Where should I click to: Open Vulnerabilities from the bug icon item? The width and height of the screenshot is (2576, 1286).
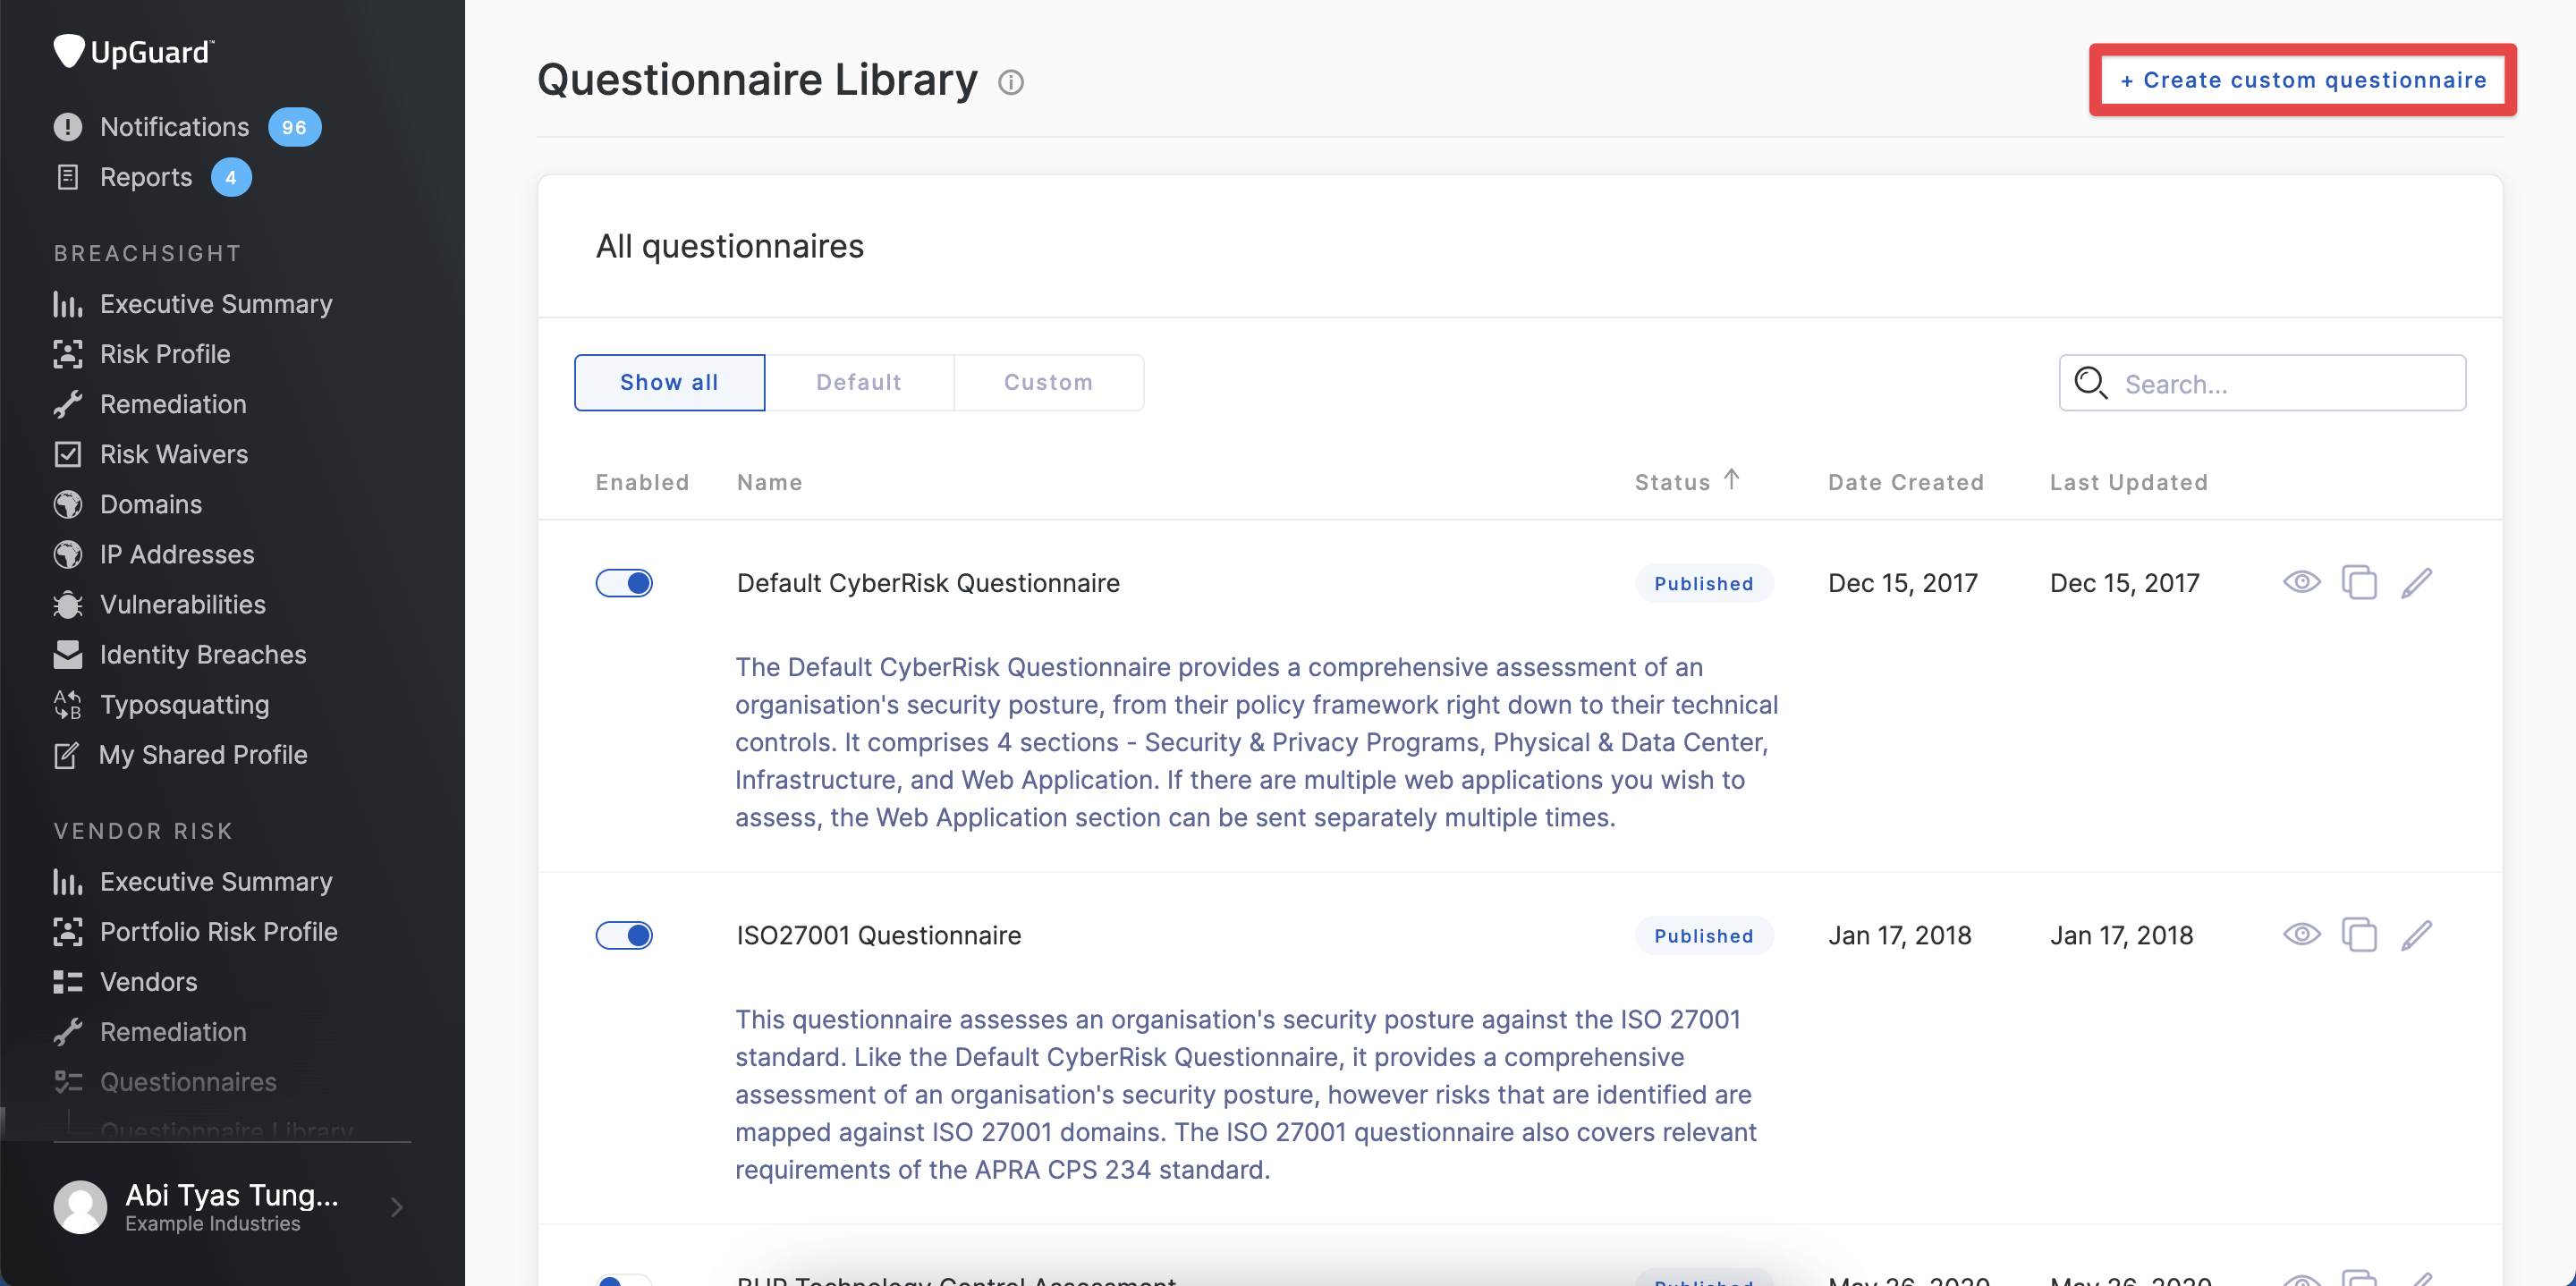point(182,604)
